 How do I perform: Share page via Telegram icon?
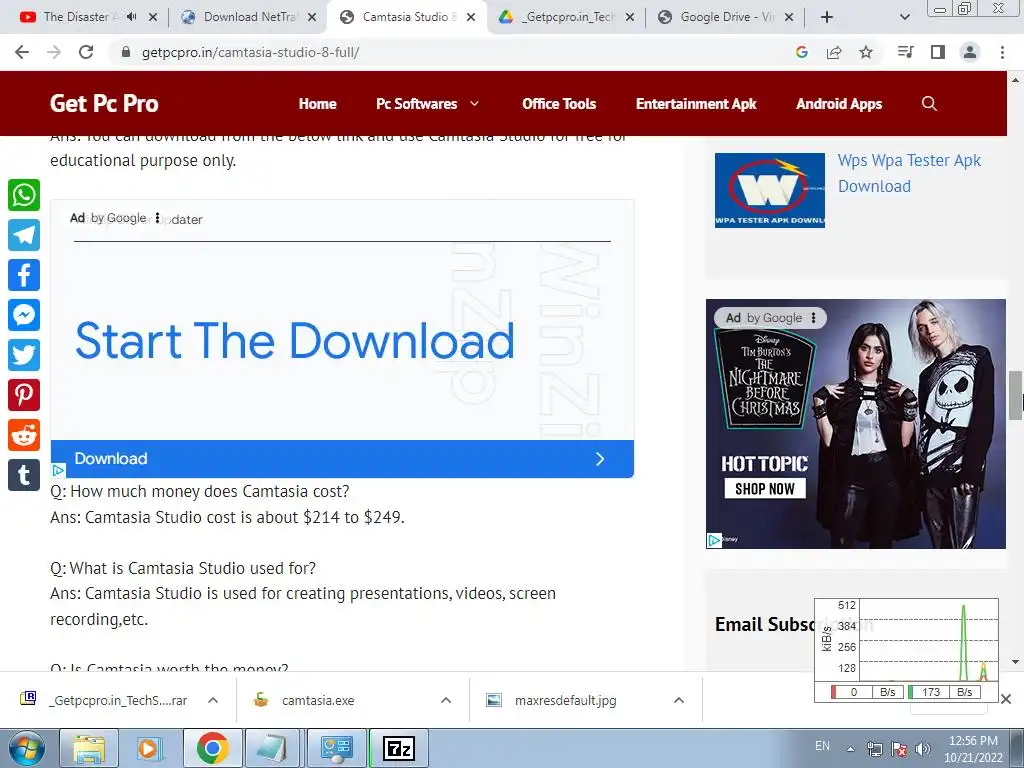coord(24,235)
